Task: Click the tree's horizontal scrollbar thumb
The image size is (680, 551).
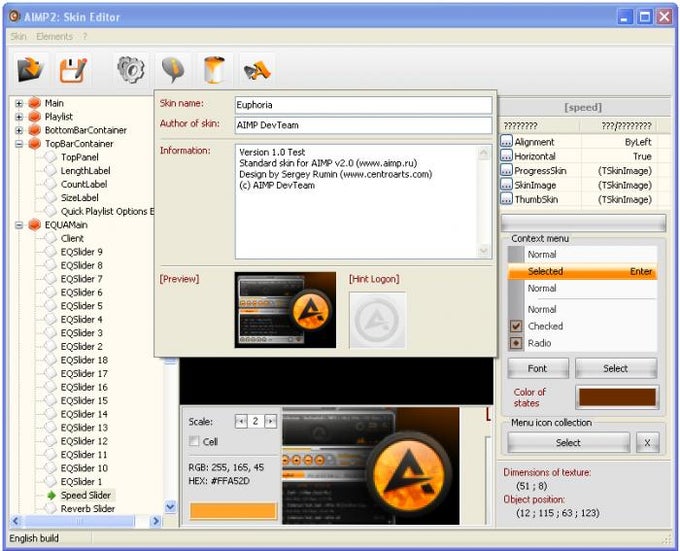Action: pos(78,521)
